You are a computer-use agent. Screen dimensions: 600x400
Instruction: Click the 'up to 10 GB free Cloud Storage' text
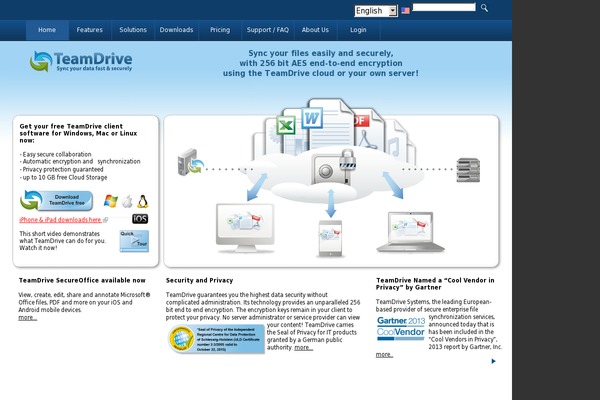[64, 177]
